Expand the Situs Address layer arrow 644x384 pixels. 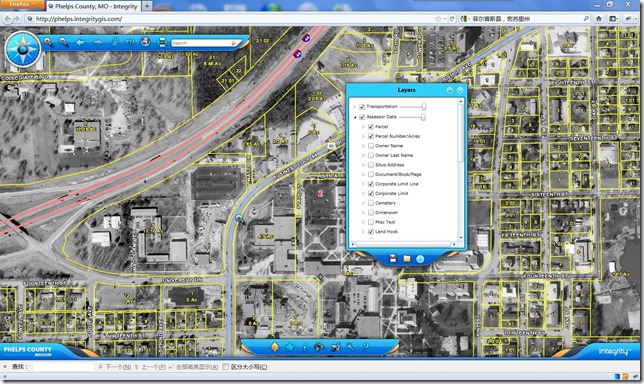point(363,165)
